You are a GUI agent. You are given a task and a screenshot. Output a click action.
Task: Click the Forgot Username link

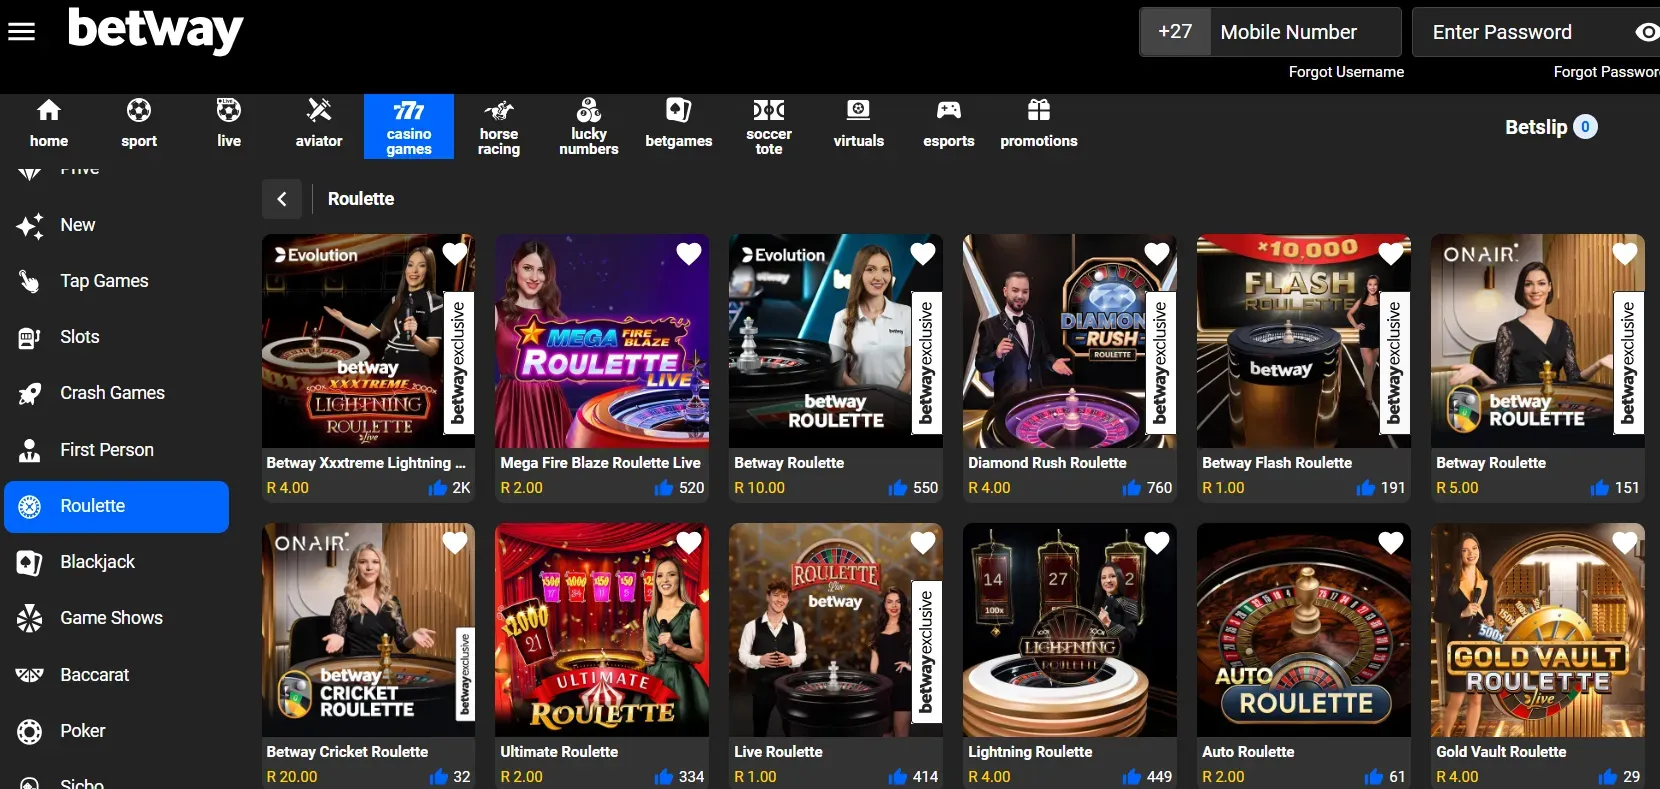(x=1346, y=72)
